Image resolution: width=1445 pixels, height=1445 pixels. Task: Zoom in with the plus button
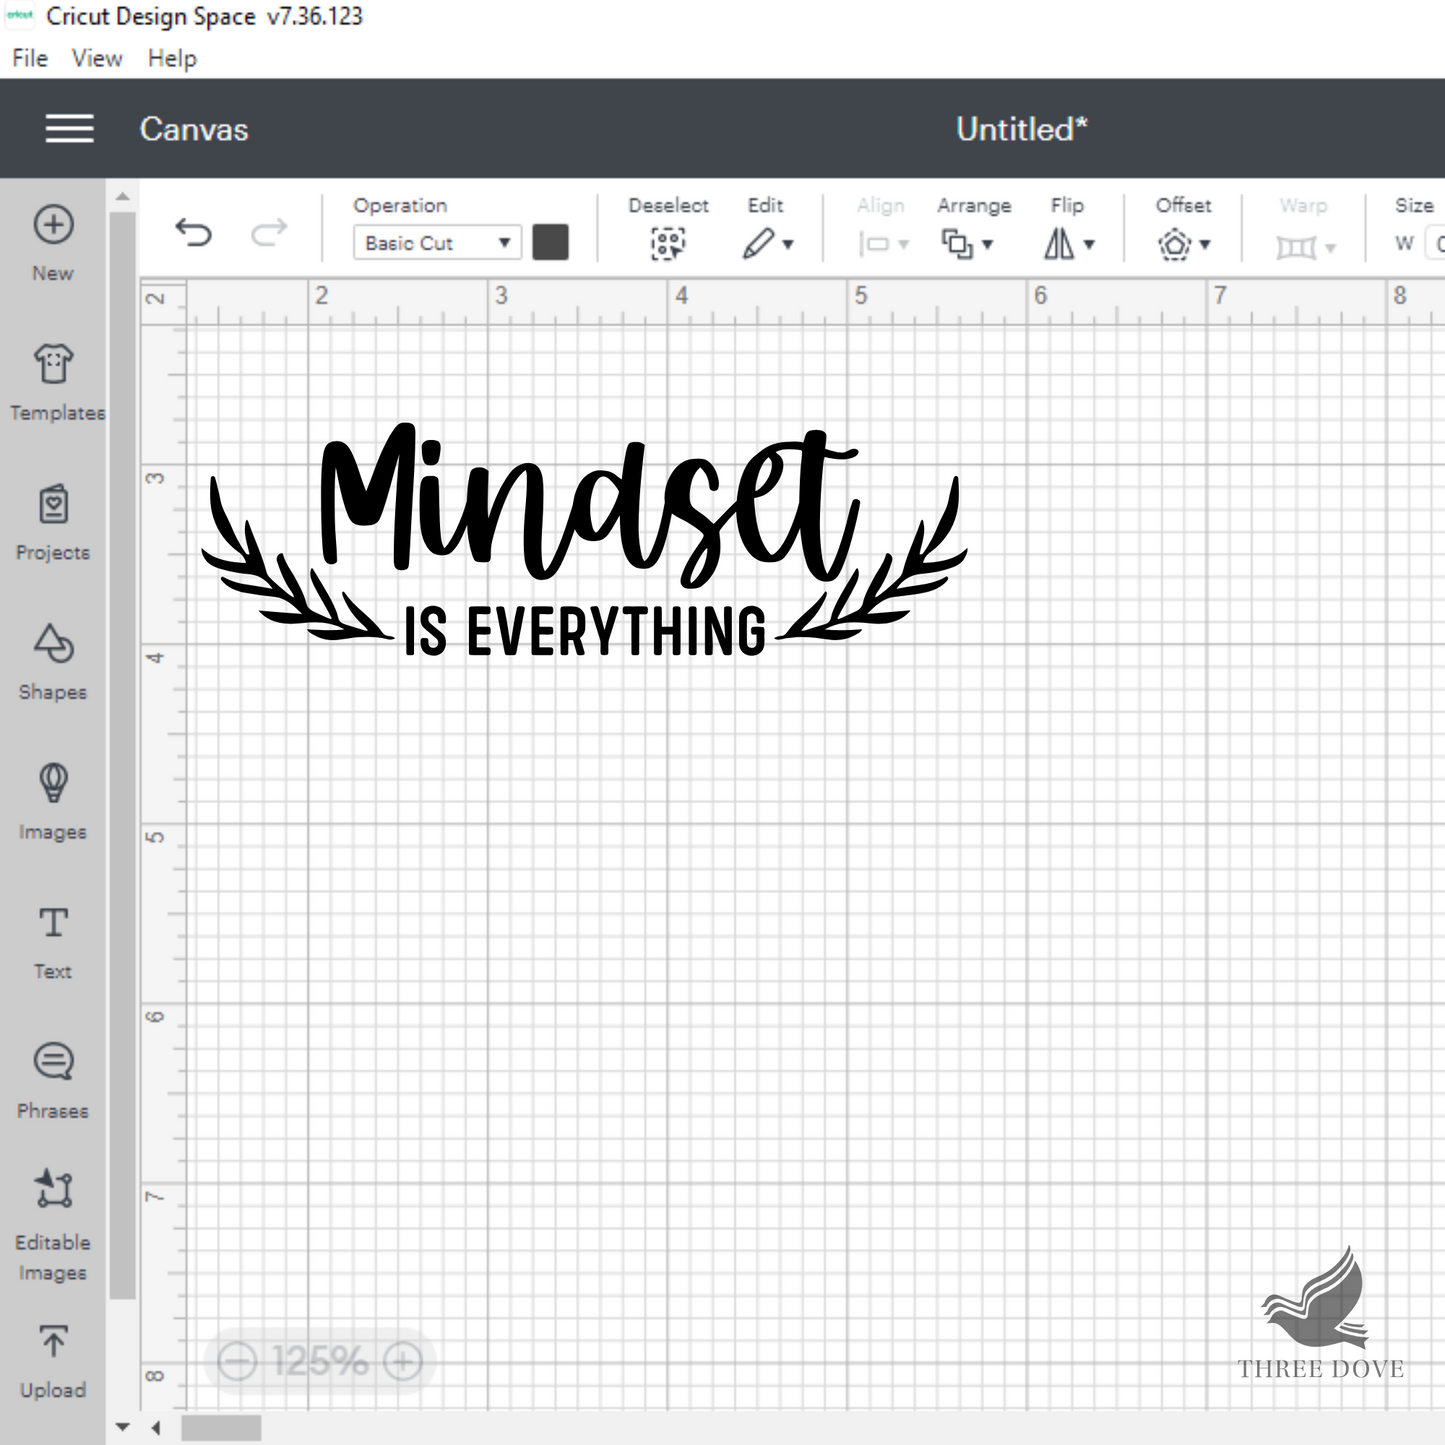pos(403,1361)
